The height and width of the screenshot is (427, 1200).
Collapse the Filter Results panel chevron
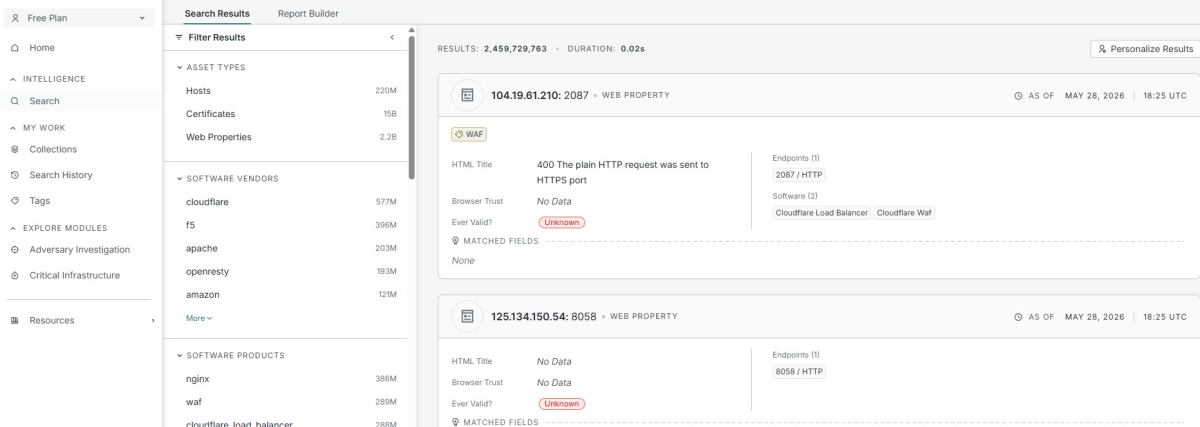[x=391, y=38]
